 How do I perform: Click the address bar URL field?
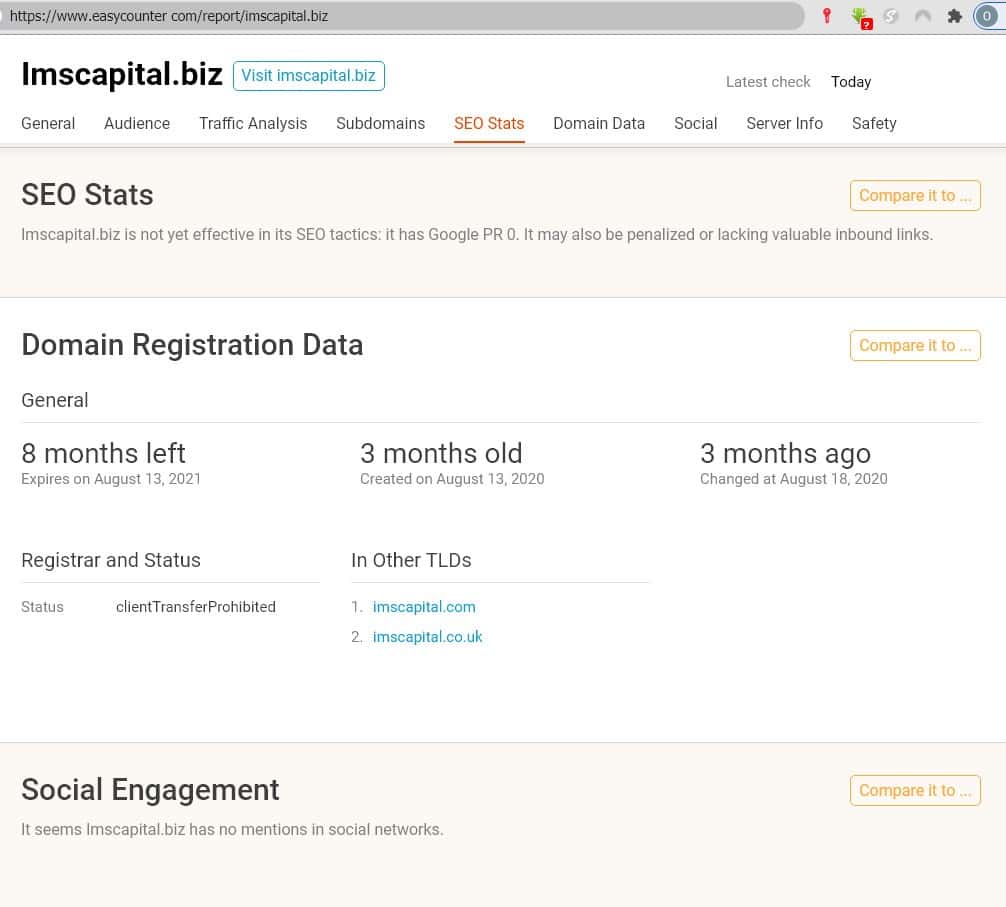click(x=400, y=16)
